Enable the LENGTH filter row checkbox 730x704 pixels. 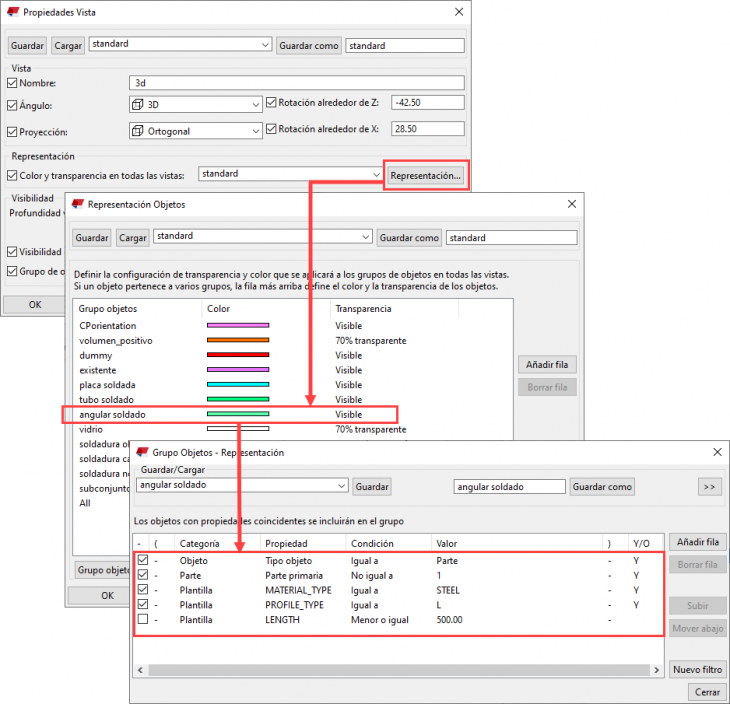coord(143,620)
